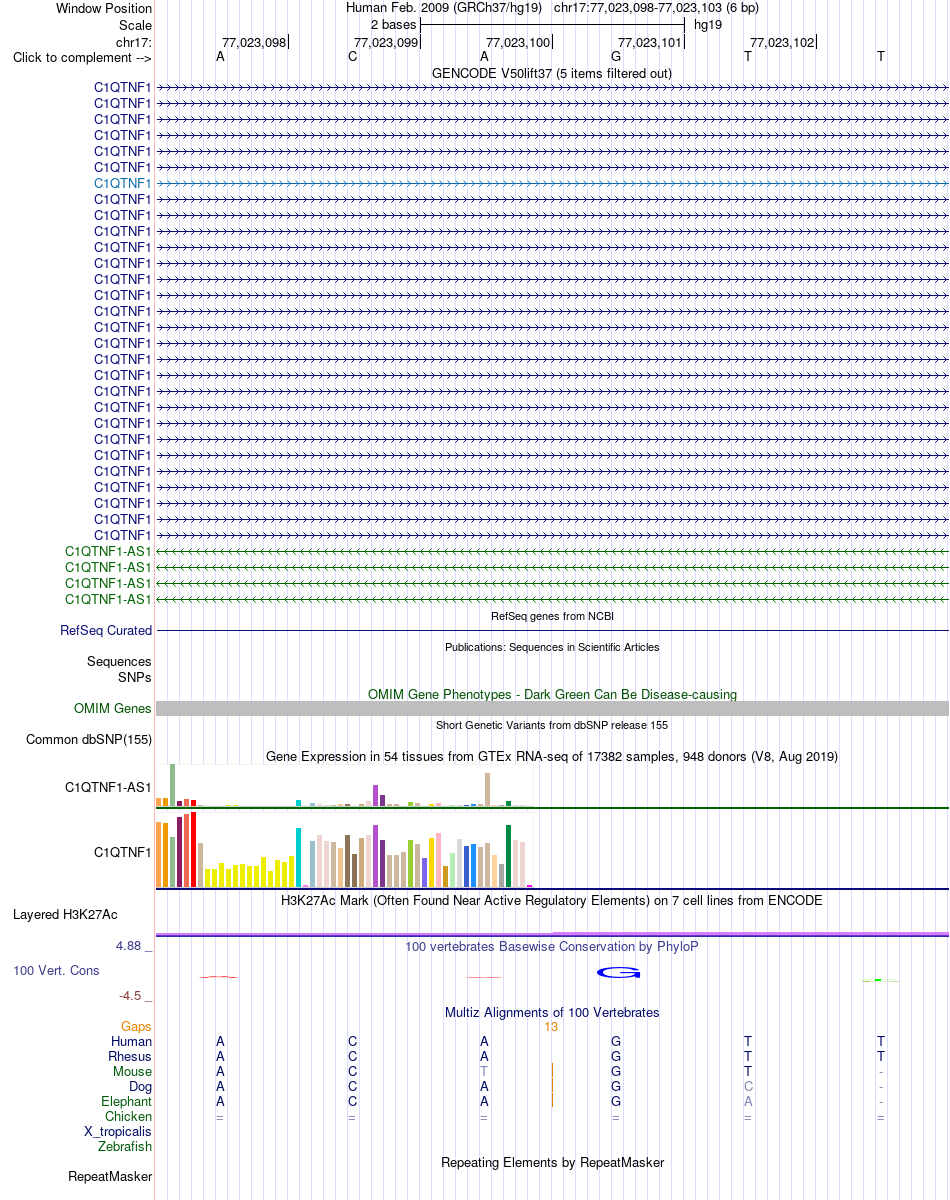Click the Scale label
Viewport: 950px width, 1200px height.
[x=135, y=25]
